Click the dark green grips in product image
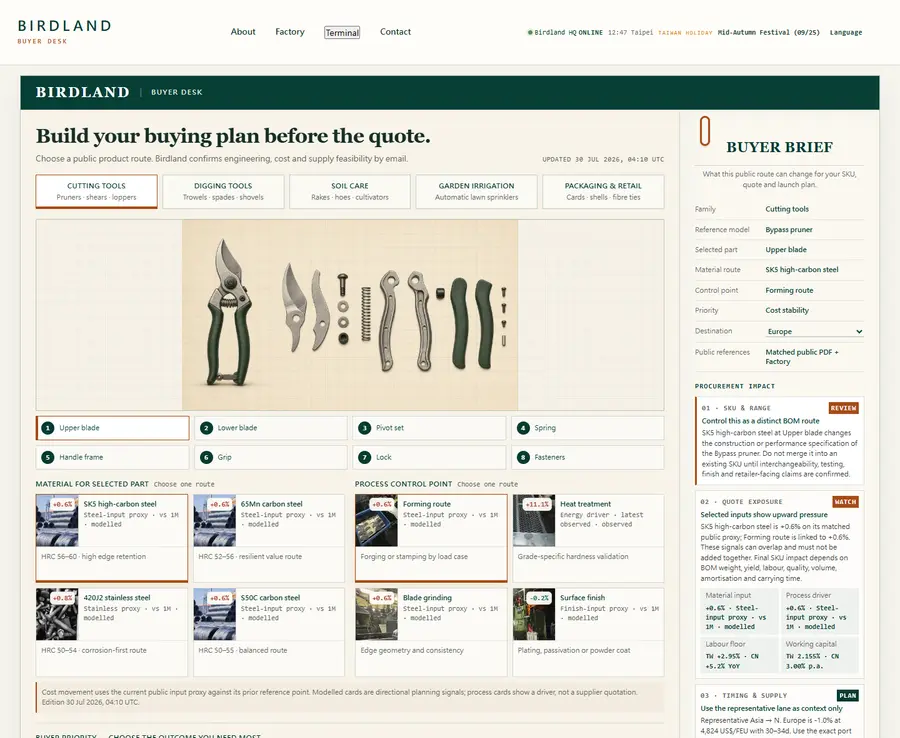This screenshot has width=900, height=738. tap(473, 323)
